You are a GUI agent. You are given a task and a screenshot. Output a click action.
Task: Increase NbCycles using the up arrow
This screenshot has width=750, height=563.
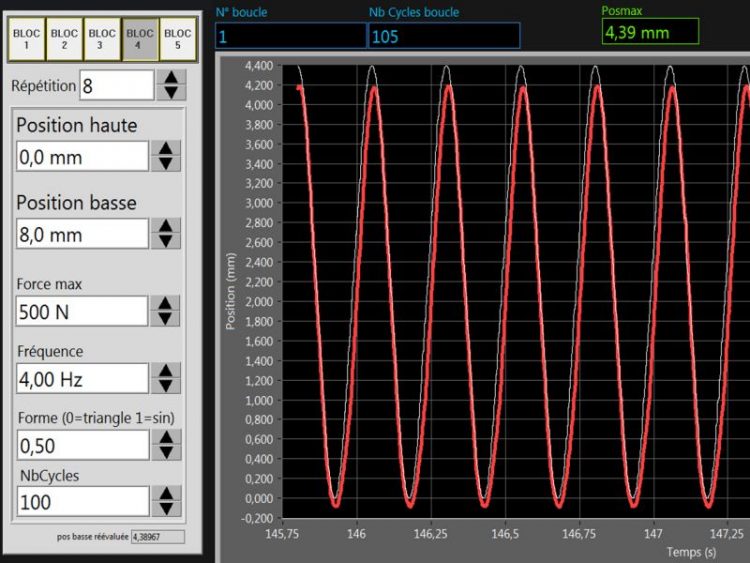(166, 494)
